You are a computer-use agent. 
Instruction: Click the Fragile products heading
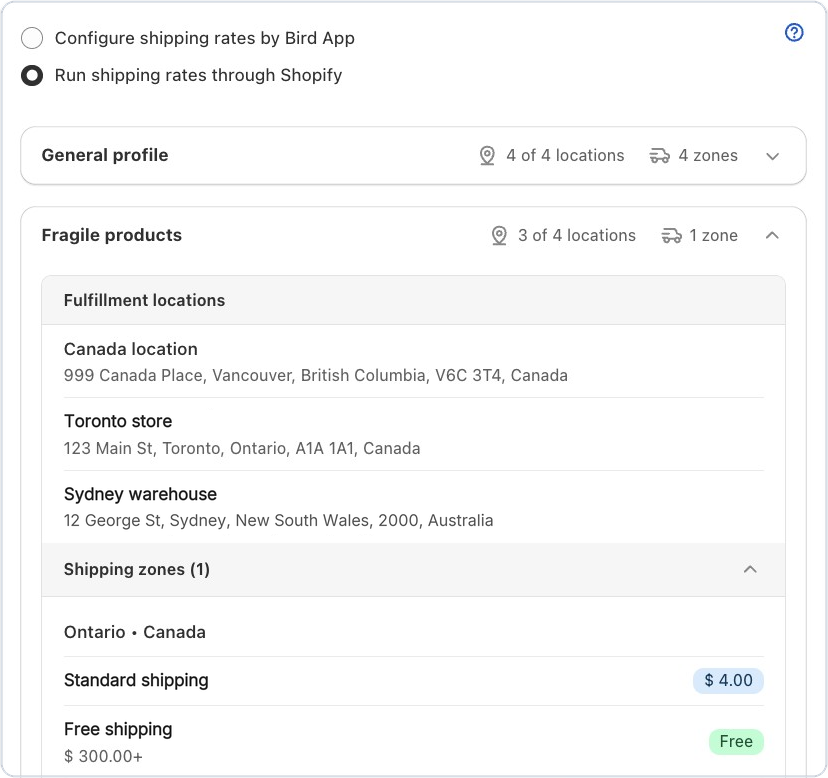tap(112, 235)
